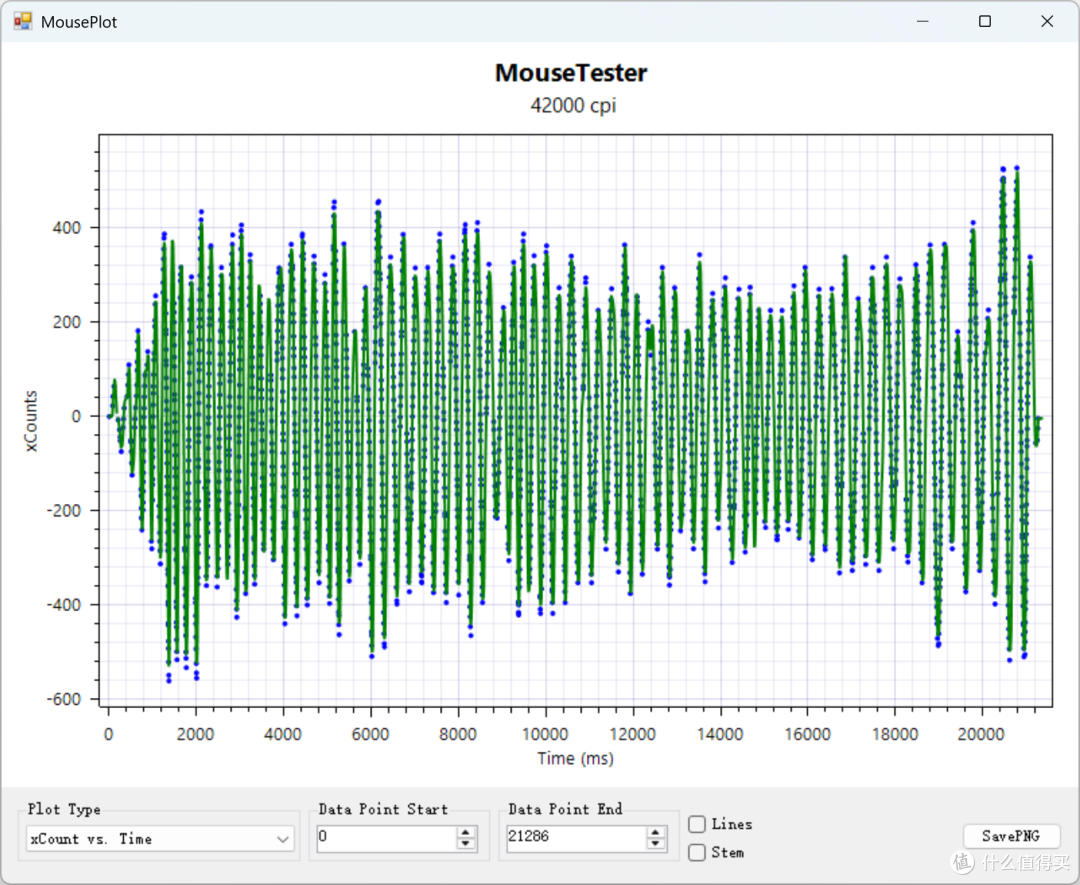Close the MousePlot window
The height and width of the screenshot is (885, 1080).
tap(1047, 21)
